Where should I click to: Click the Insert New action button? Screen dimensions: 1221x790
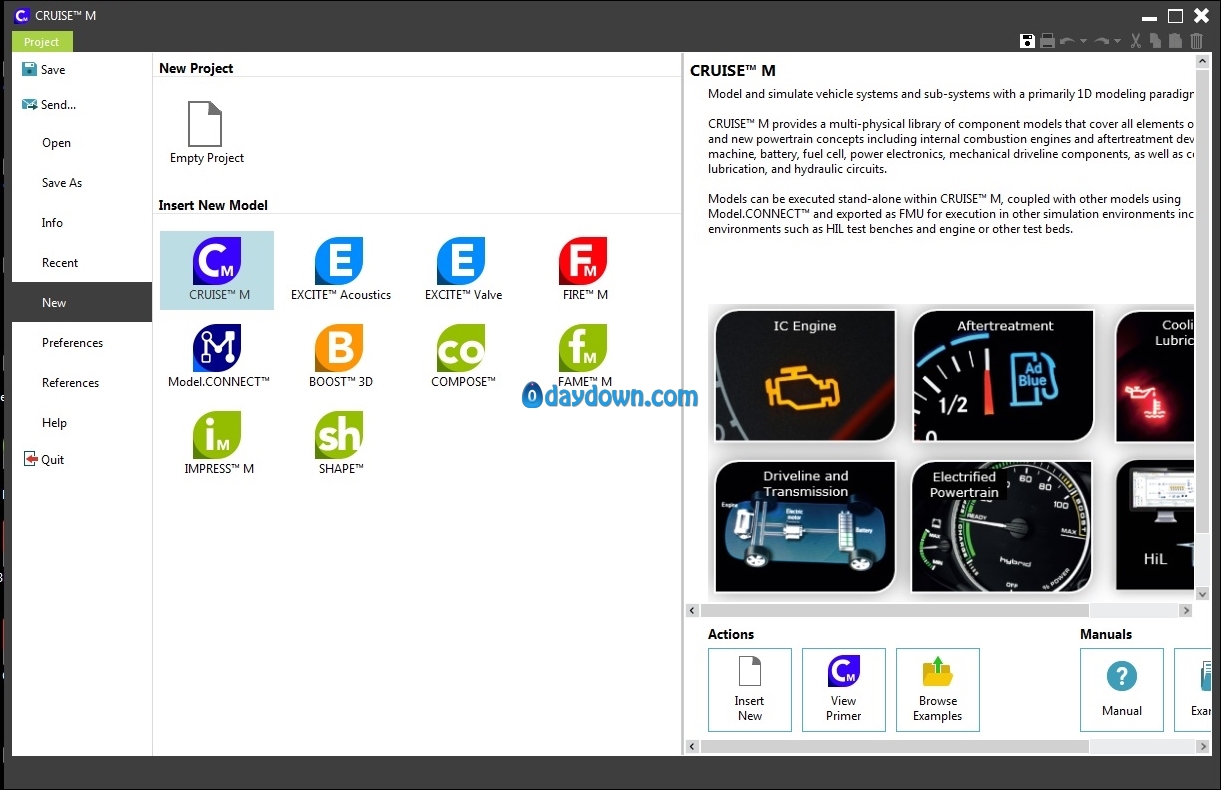750,690
